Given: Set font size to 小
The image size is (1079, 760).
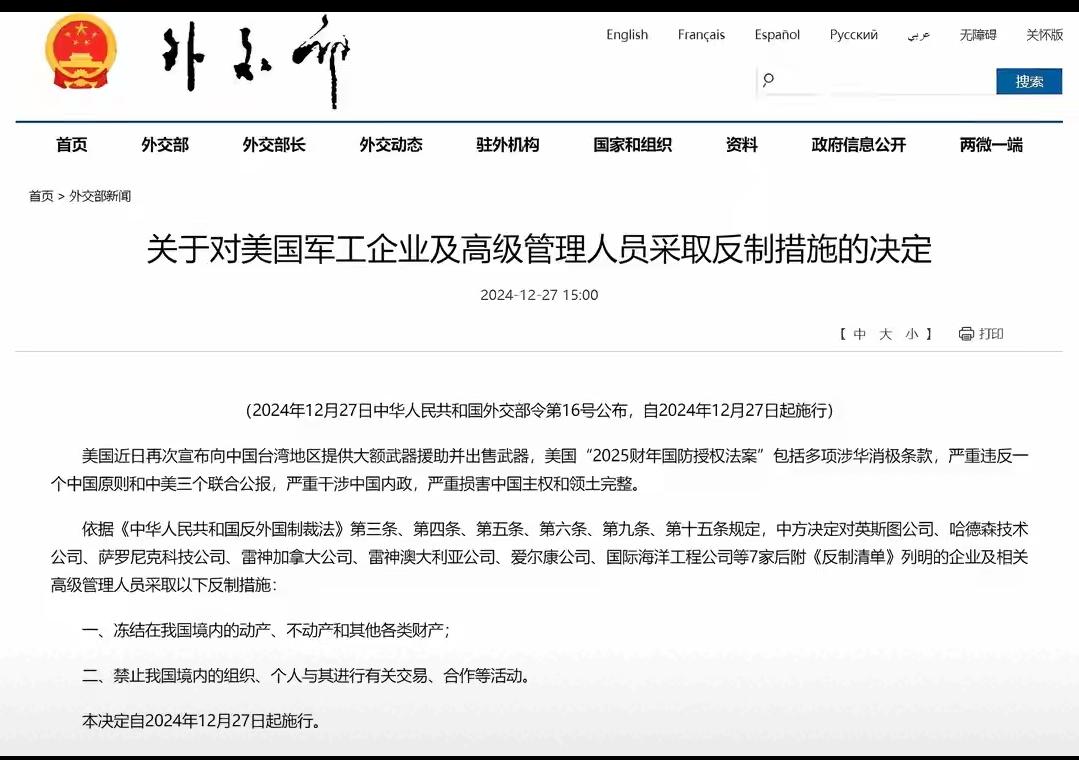Looking at the screenshot, I should click(912, 334).
